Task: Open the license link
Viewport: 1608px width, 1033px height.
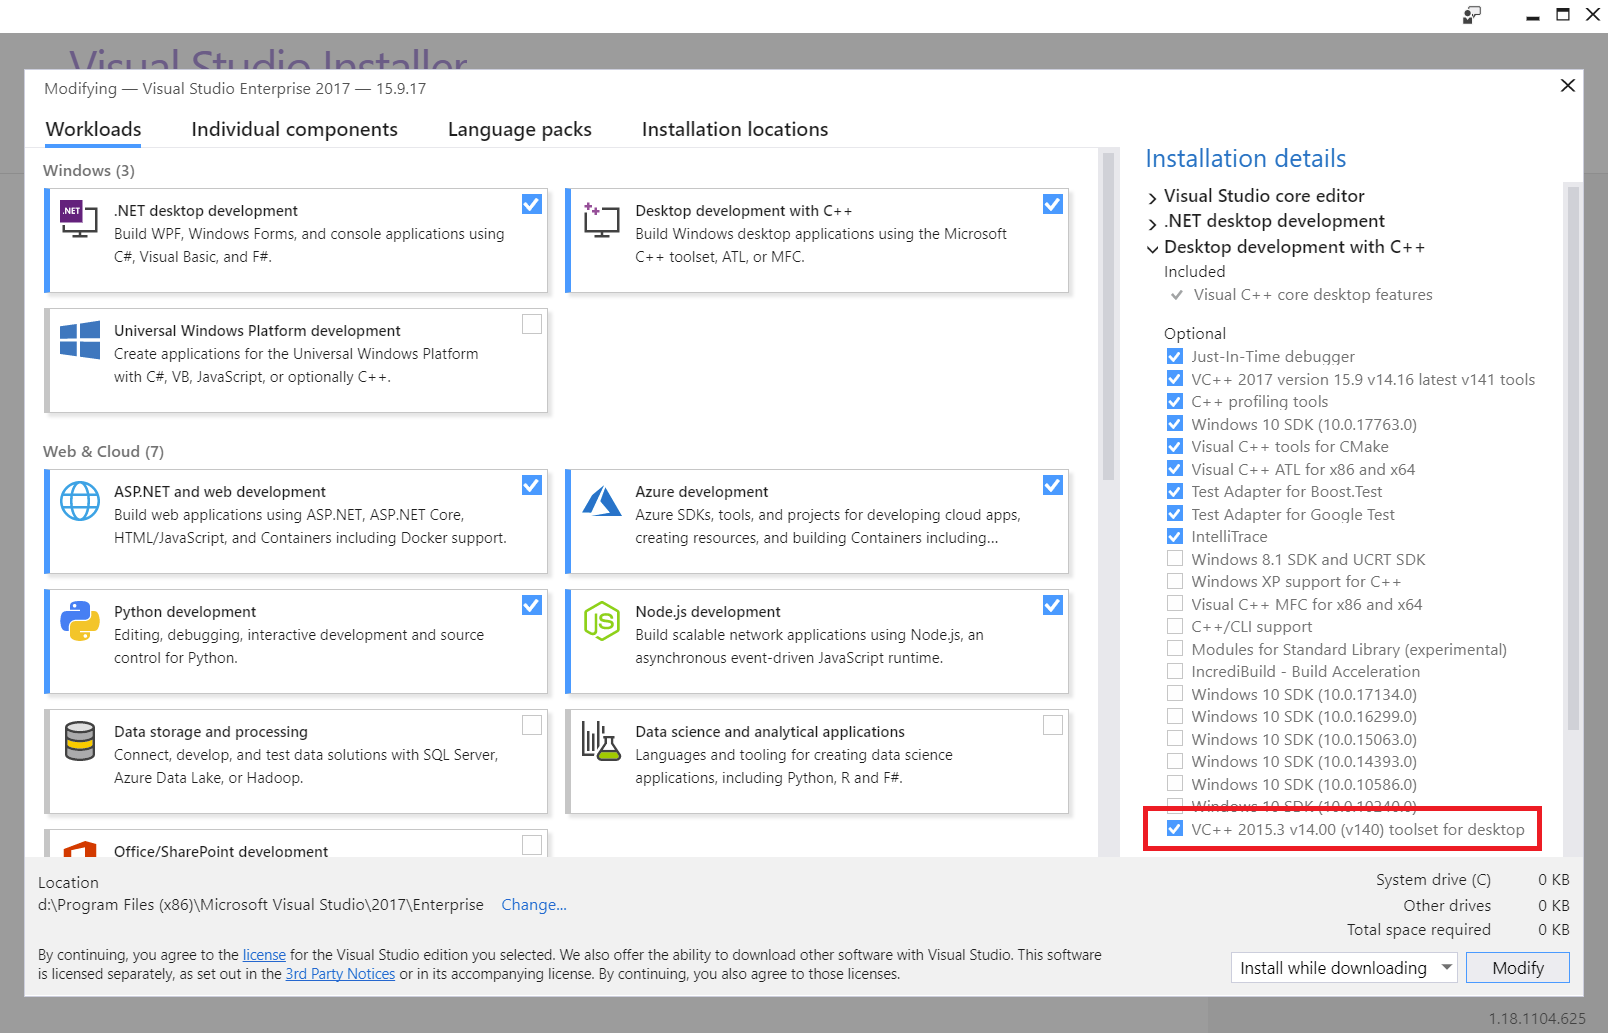Action: (264, 955)
